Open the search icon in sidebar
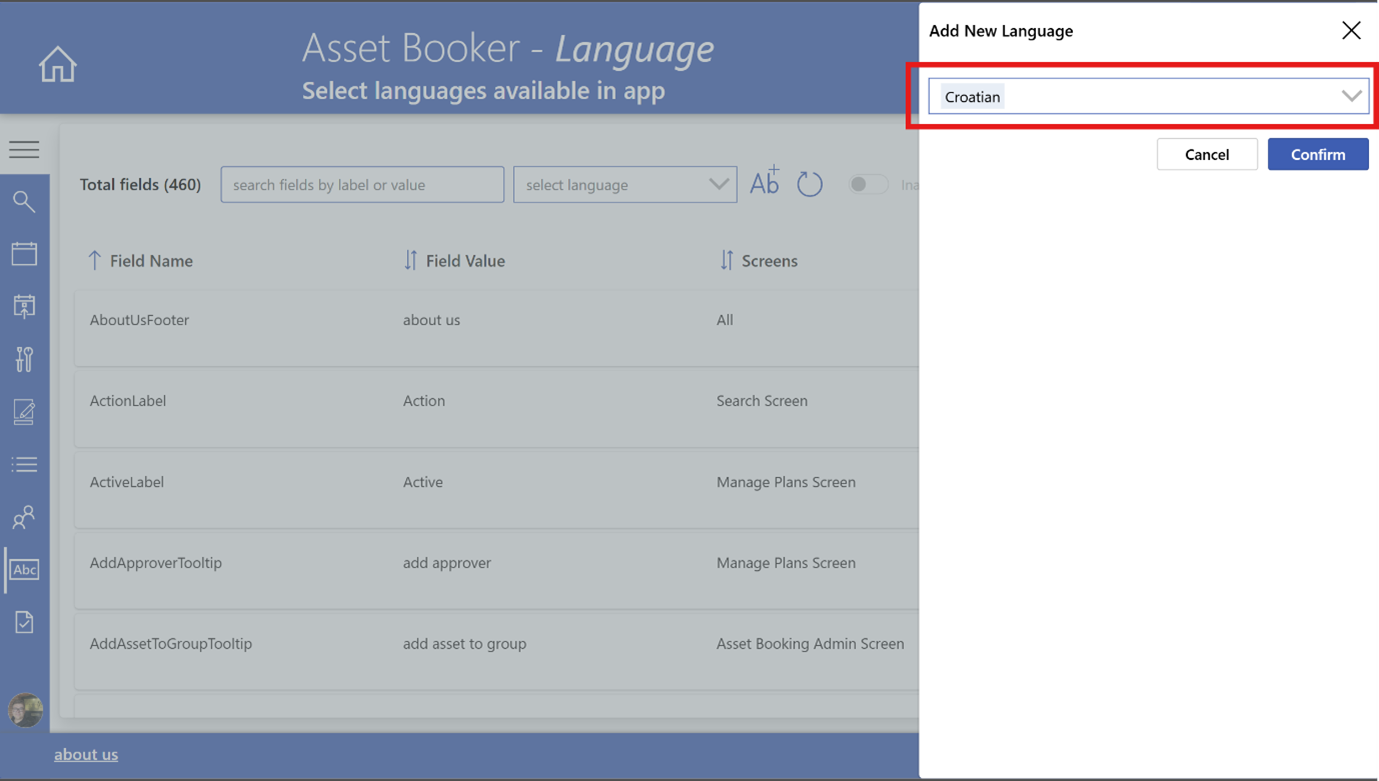 tap(24, 201)
